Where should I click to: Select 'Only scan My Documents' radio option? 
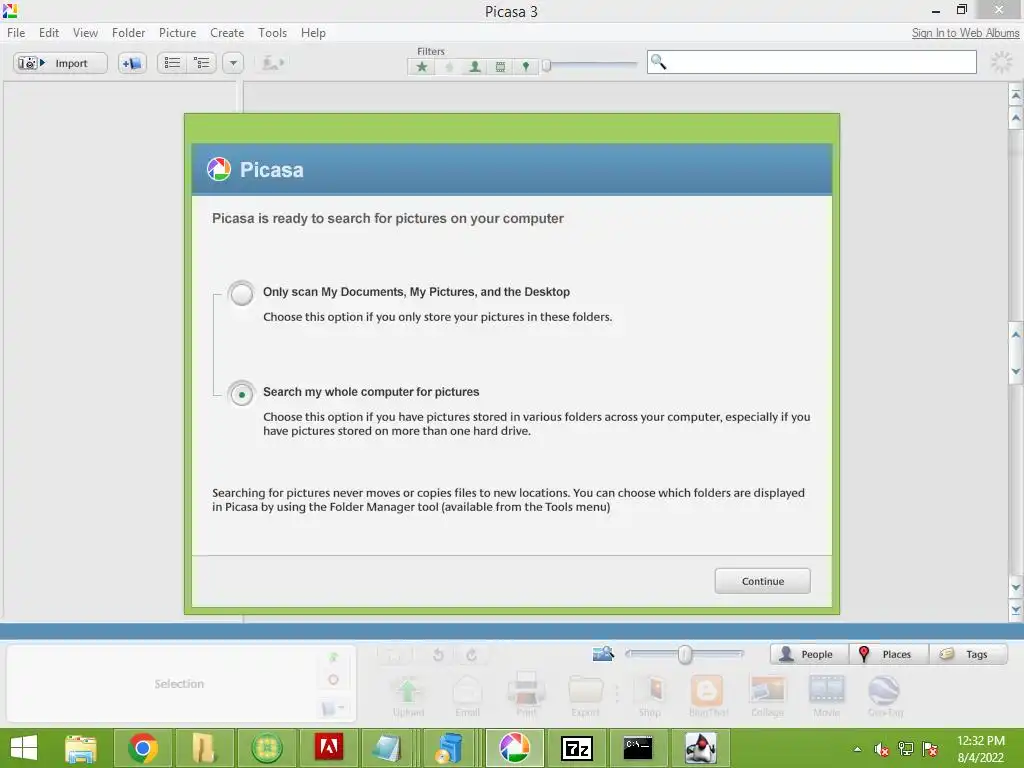(x=241, y=293)
